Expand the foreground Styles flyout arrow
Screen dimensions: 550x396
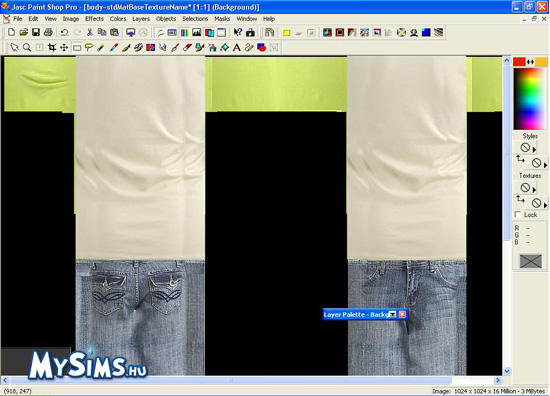tap(534, 149)
